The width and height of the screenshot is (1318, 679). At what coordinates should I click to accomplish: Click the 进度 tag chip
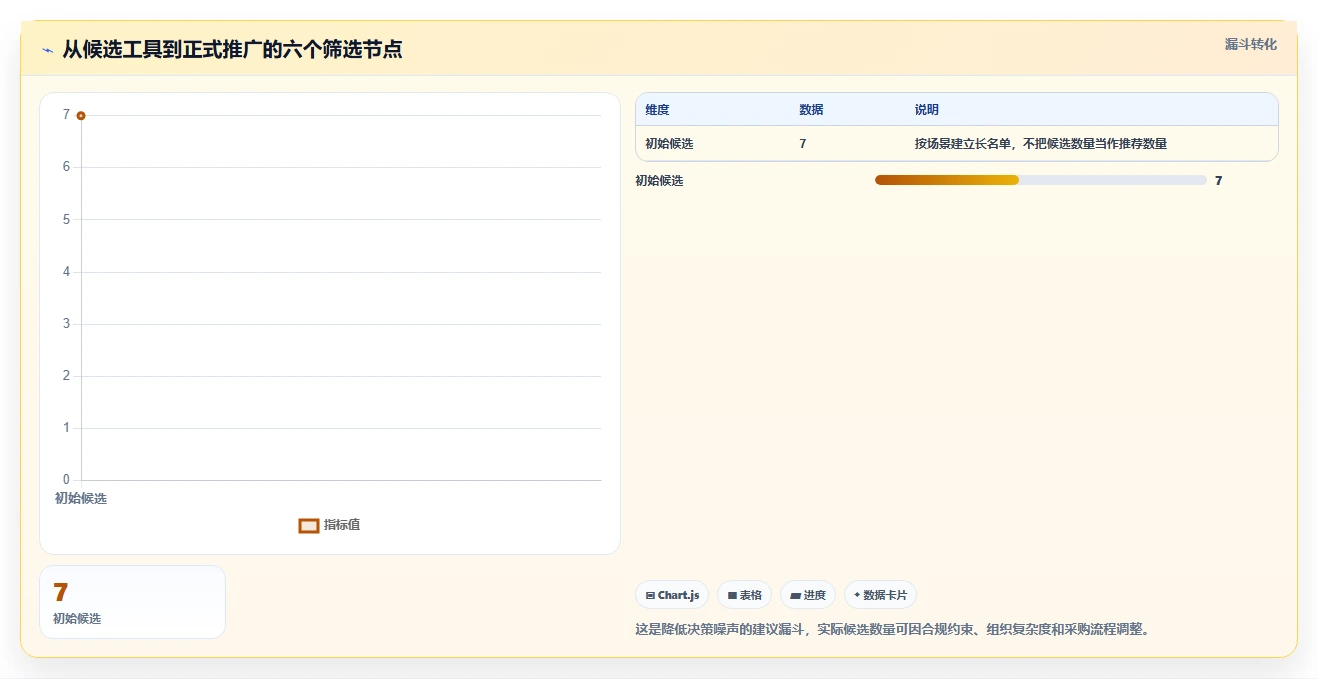click(808, 595)
